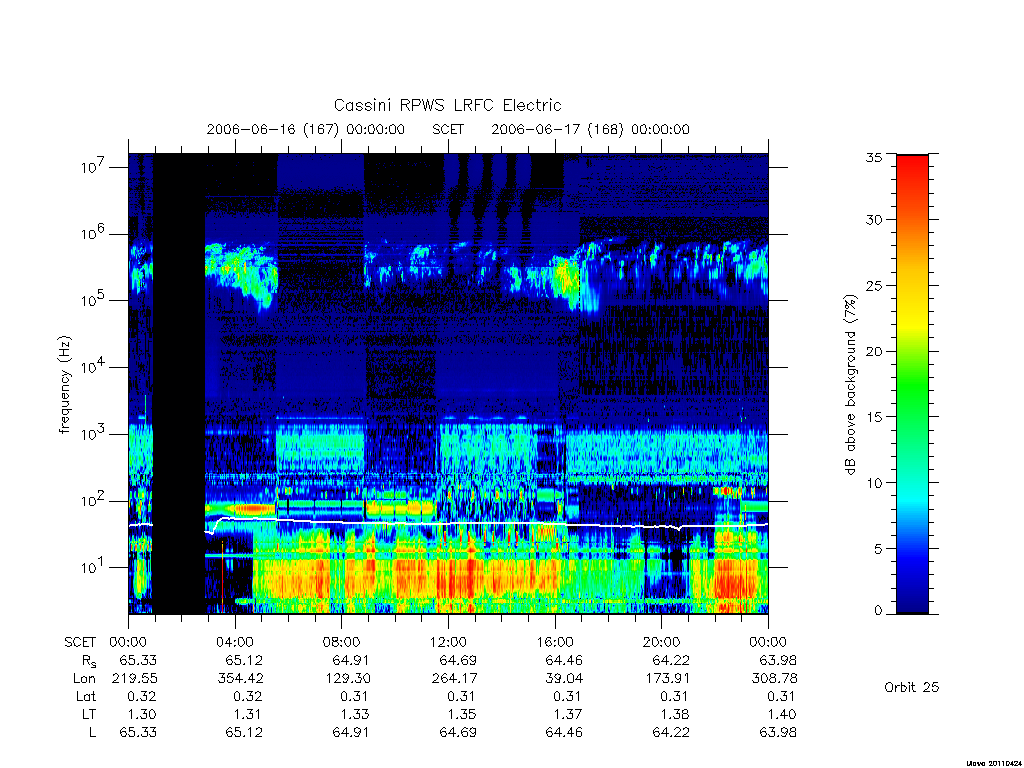Viewport: 1024px width, 768px height.
Task: Click the 20:00 SCET time tick label
Action: click(x=661, y=642)
